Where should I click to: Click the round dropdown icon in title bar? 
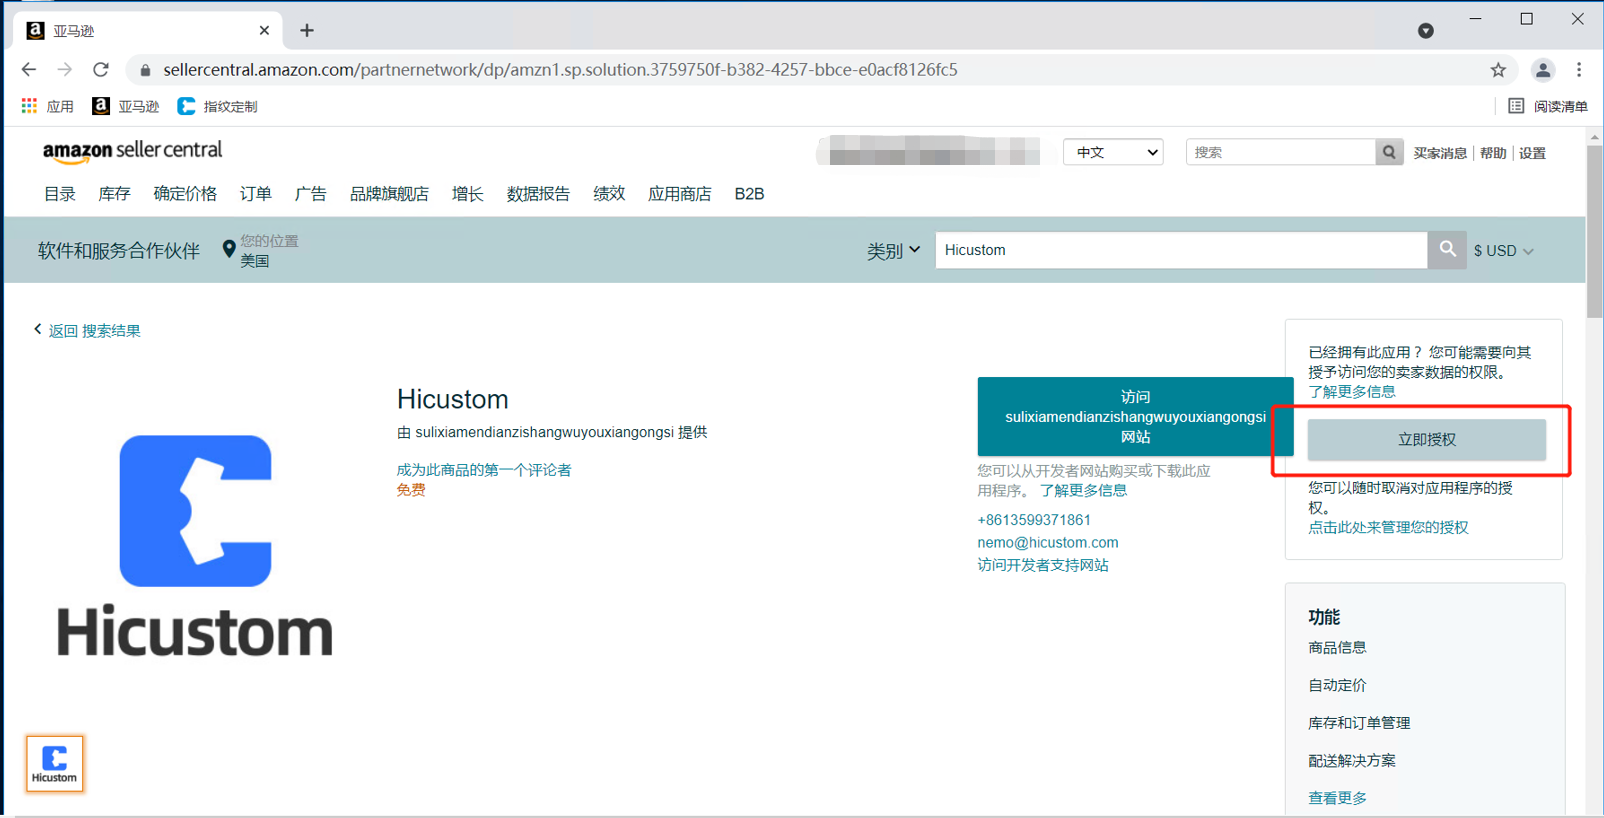click(1426, 31)
